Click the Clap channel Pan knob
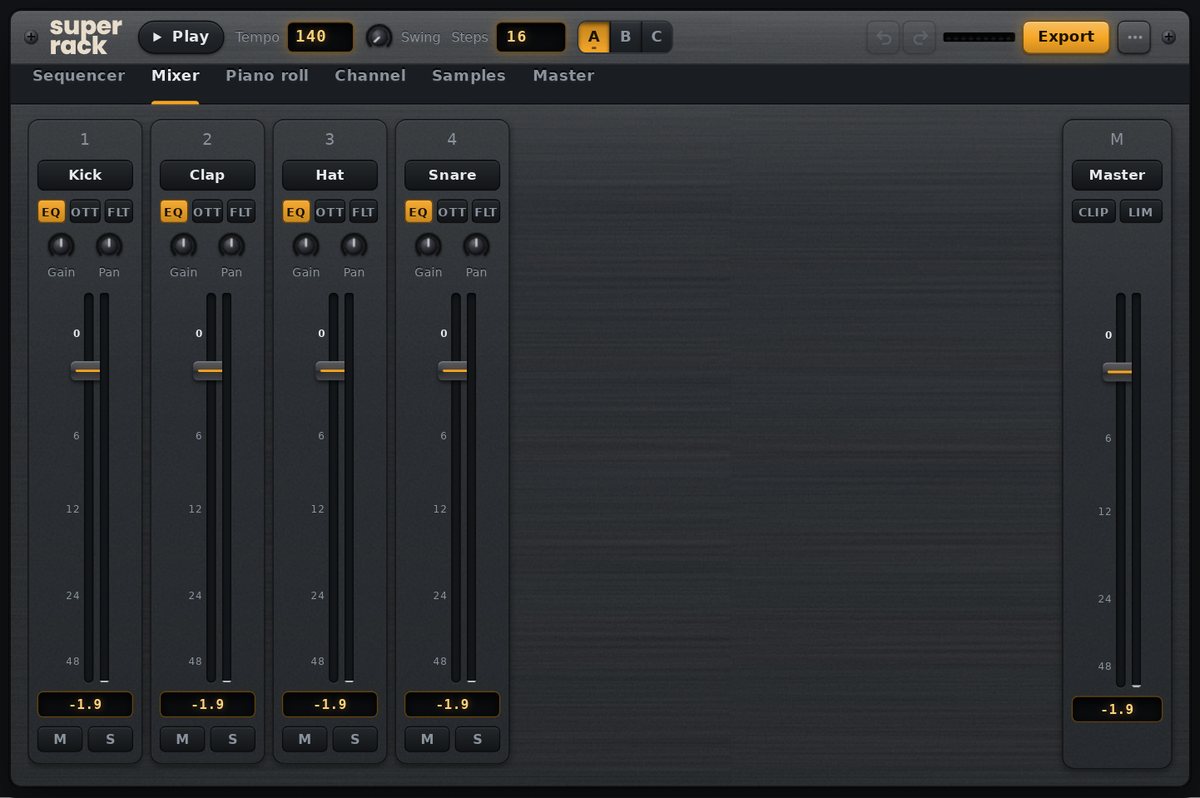Image resolution: width=1200 pixels, height=798 pixels. 231,245
